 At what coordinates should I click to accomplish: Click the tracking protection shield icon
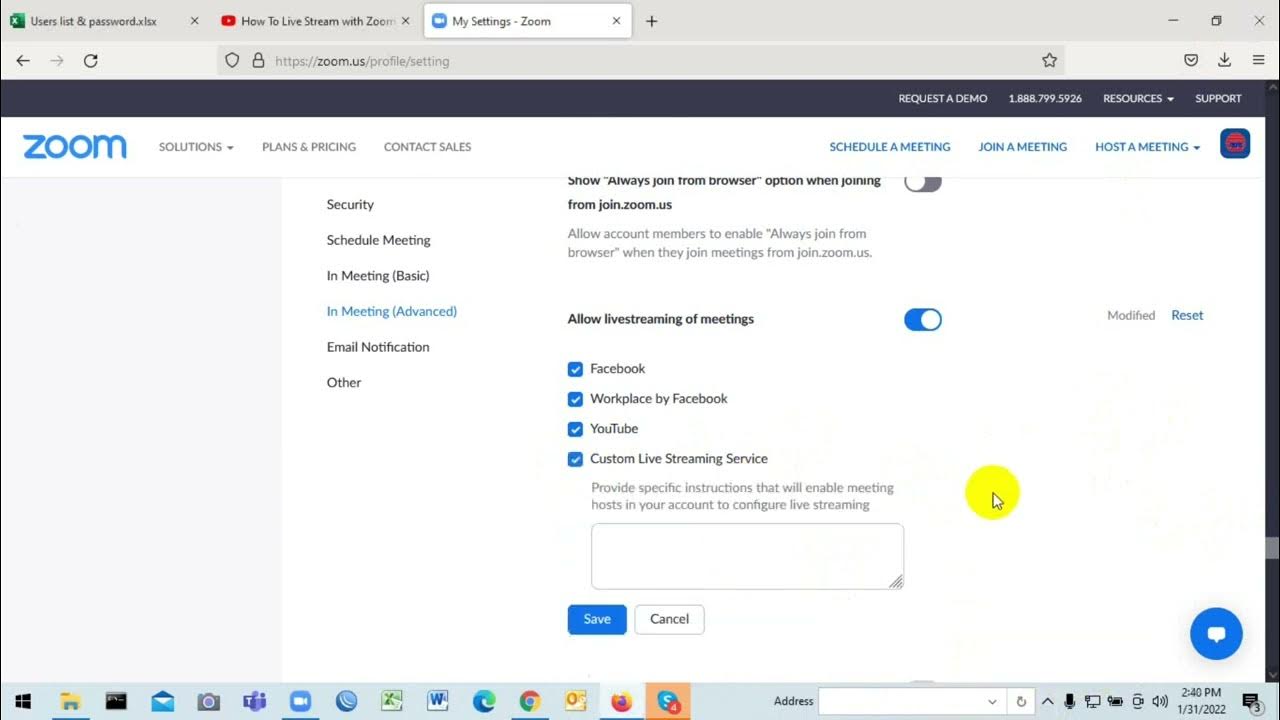point(232,60)
